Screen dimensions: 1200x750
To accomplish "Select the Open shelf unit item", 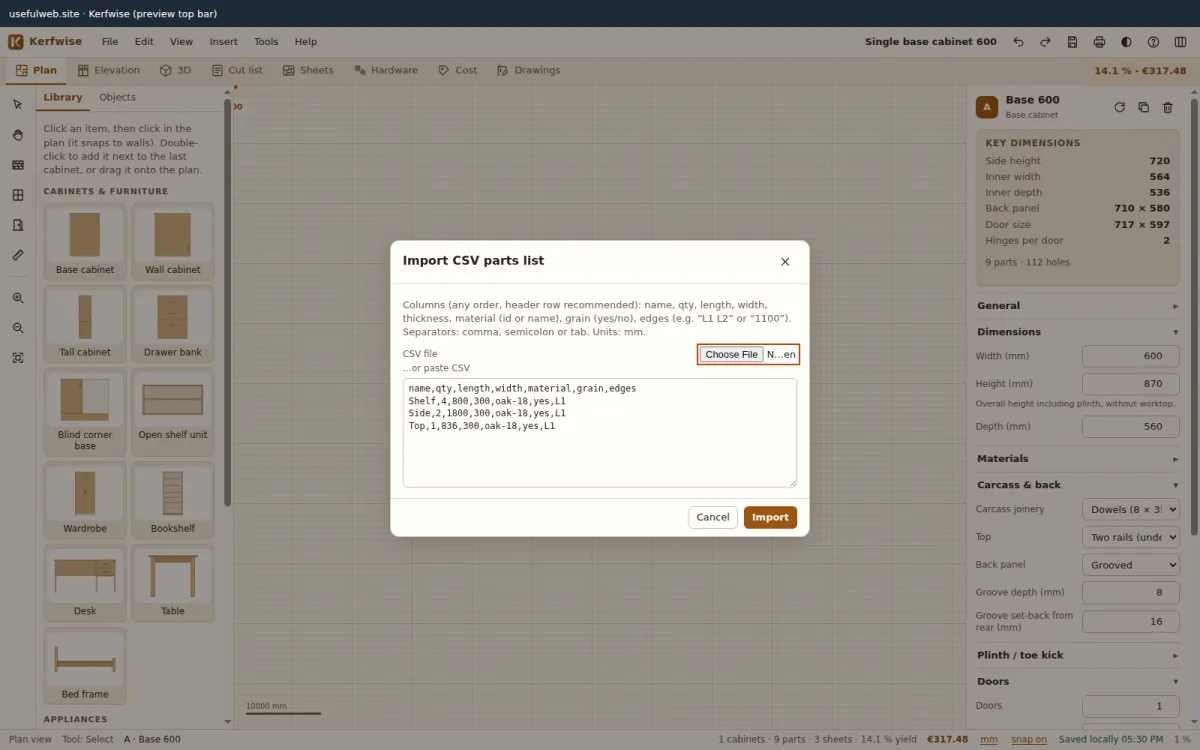I will click(173, 413).
